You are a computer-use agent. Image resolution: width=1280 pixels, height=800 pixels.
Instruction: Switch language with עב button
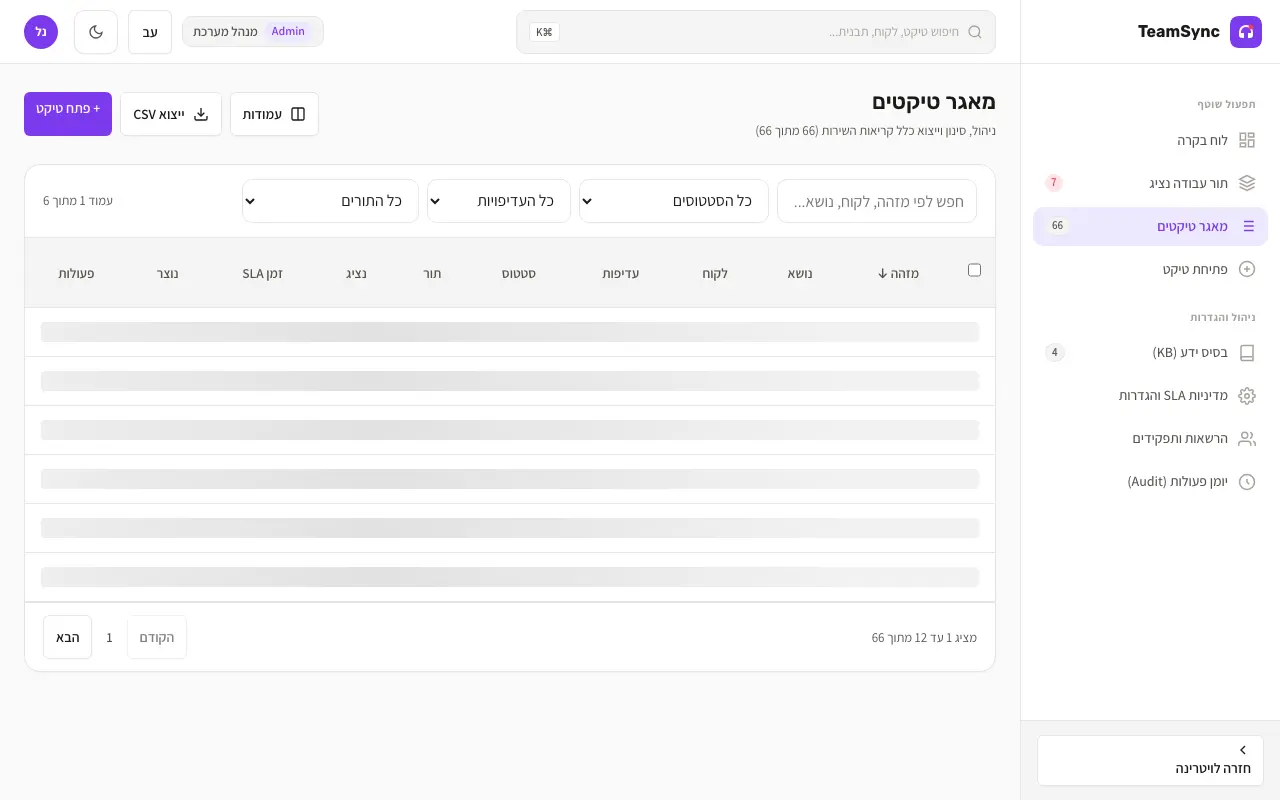(150, 32)
